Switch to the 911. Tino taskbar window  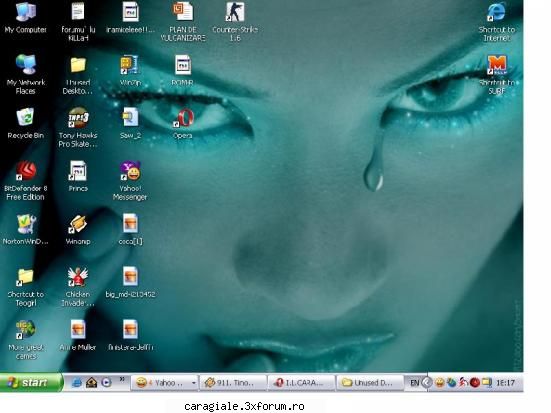(x=233, y=383)
